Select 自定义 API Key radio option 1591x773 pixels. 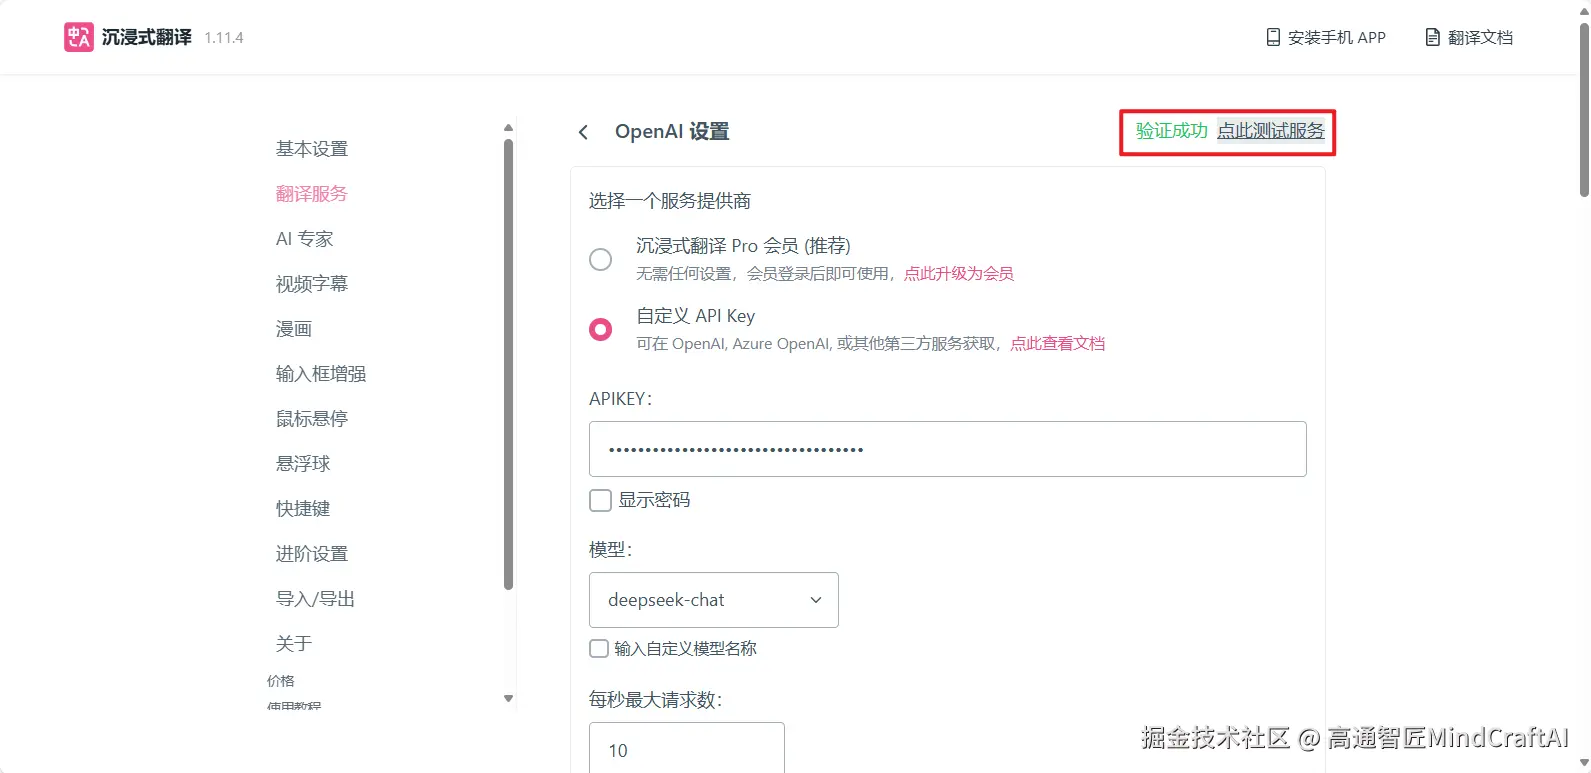pos(600,329)
